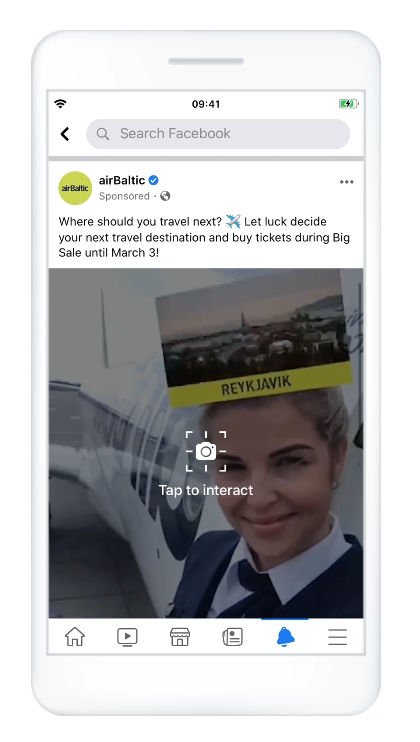Open the News feed tab
420x742 pixels.
233,637
